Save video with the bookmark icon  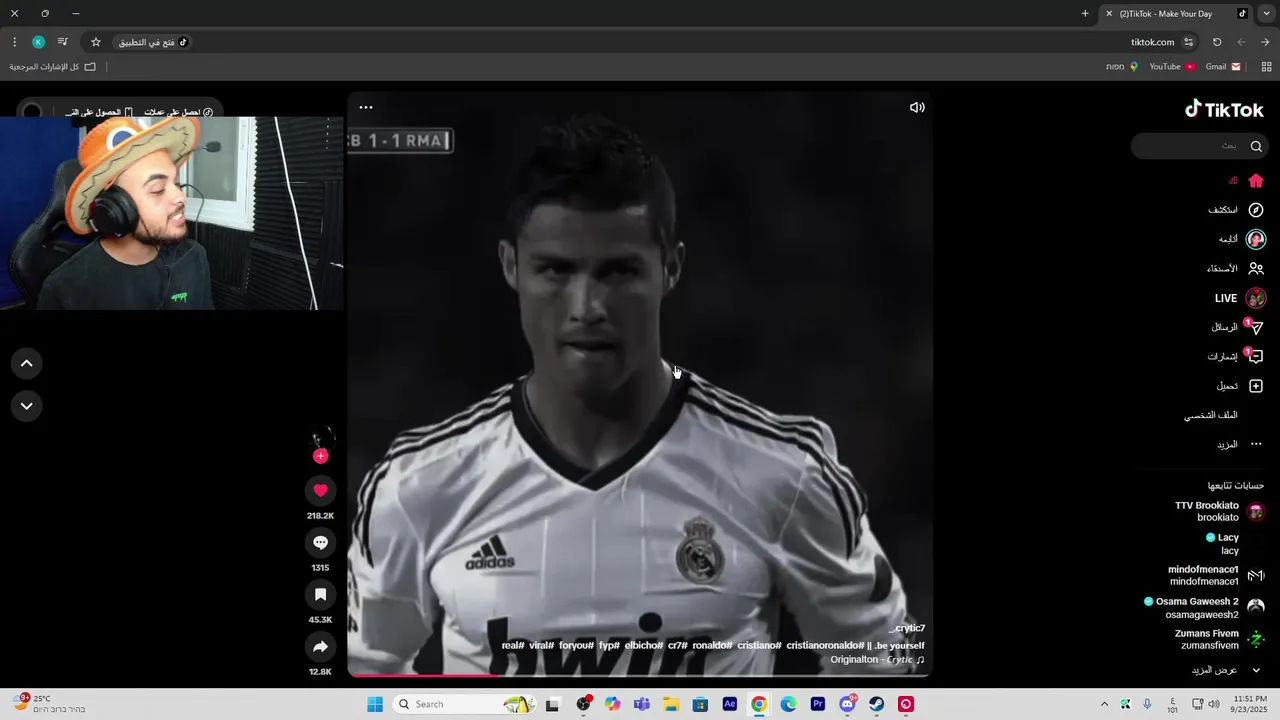[320, 595]
